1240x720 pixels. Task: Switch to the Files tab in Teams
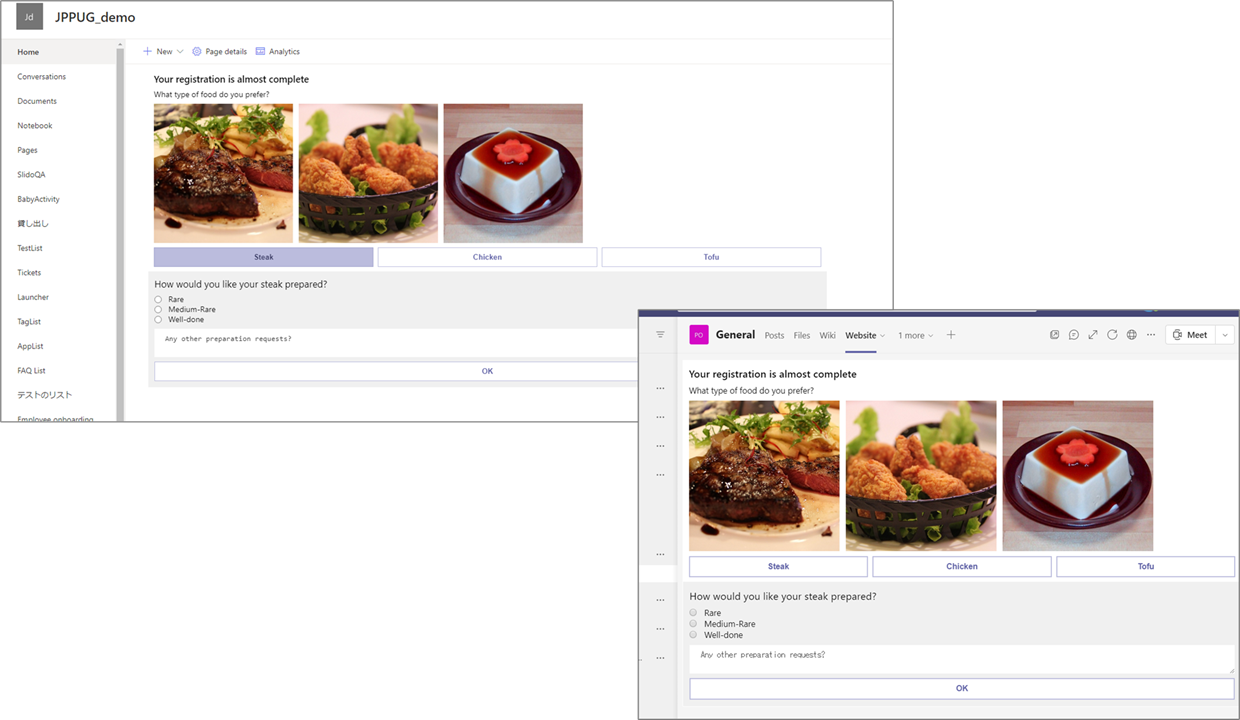802,336
